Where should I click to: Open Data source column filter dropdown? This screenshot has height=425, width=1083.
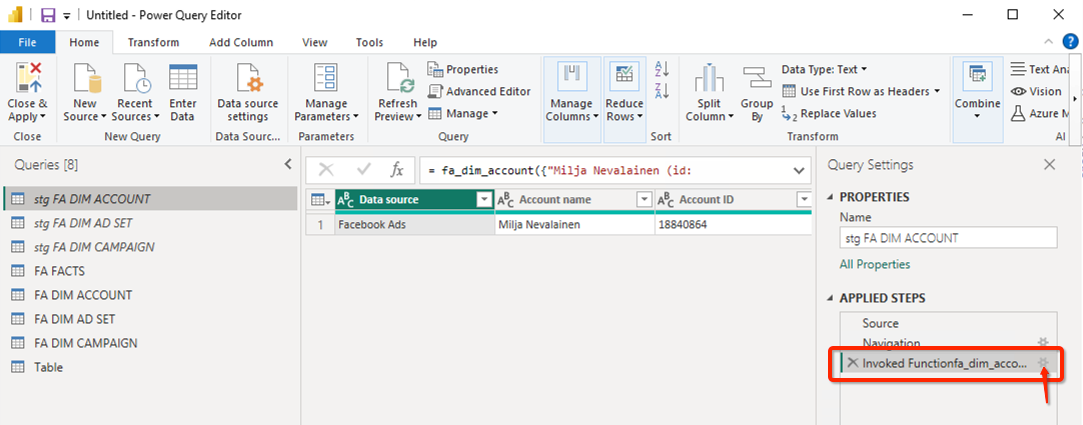[483, 200]
